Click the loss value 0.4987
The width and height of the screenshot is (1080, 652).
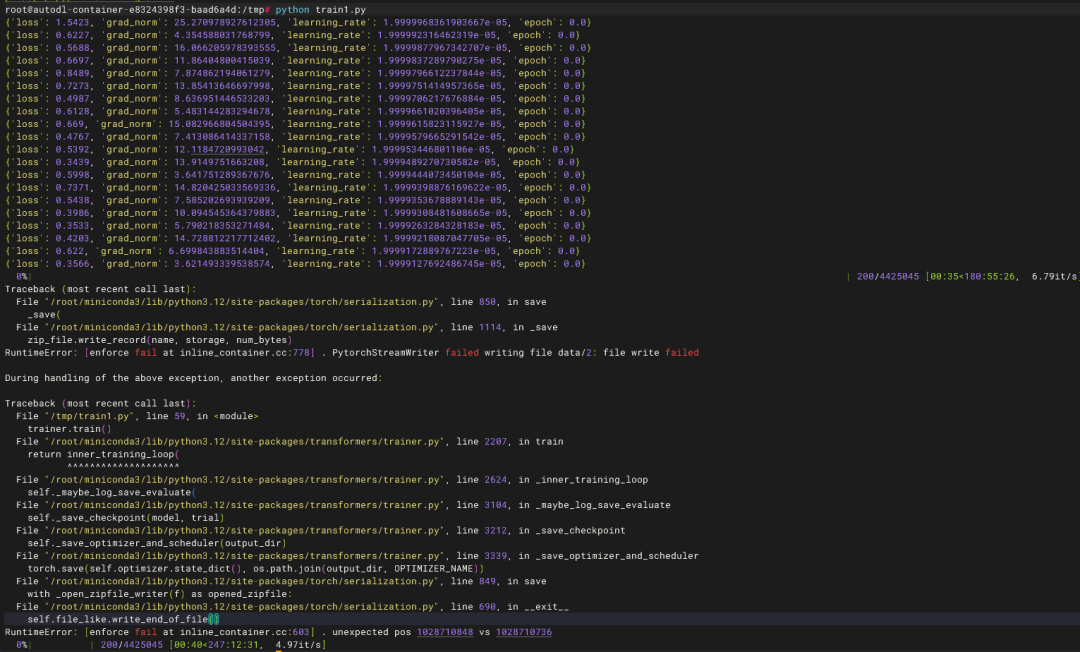pos(72,98)
